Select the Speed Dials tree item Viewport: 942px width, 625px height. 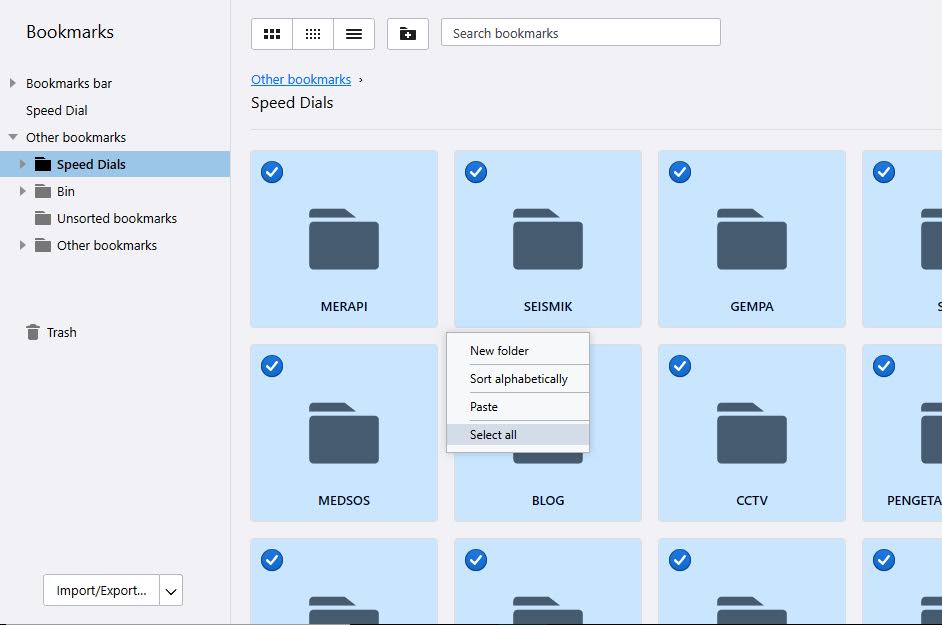[x=93, y=164]
